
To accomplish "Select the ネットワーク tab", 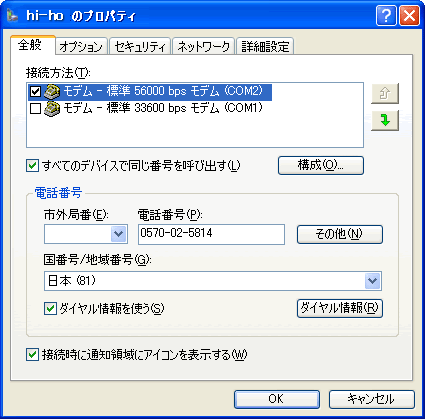I will (x=203, y=46).
